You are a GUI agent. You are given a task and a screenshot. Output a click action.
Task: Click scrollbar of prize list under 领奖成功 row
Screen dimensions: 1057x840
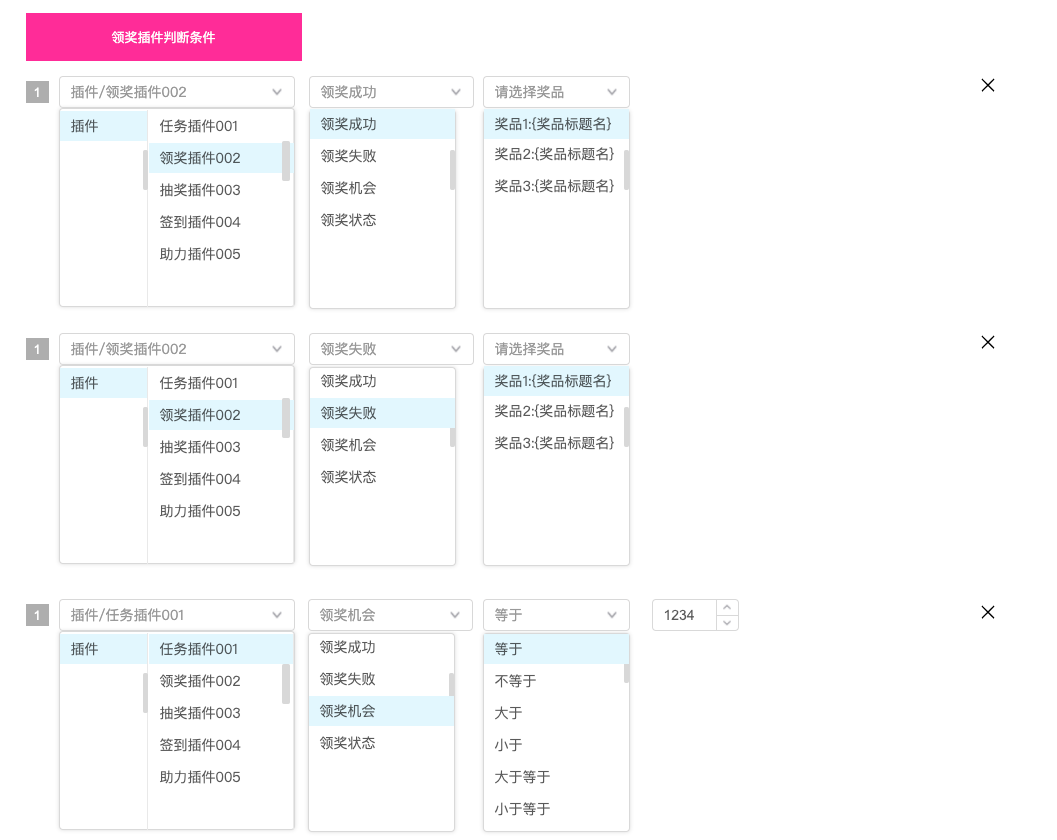tap(626, 170)
